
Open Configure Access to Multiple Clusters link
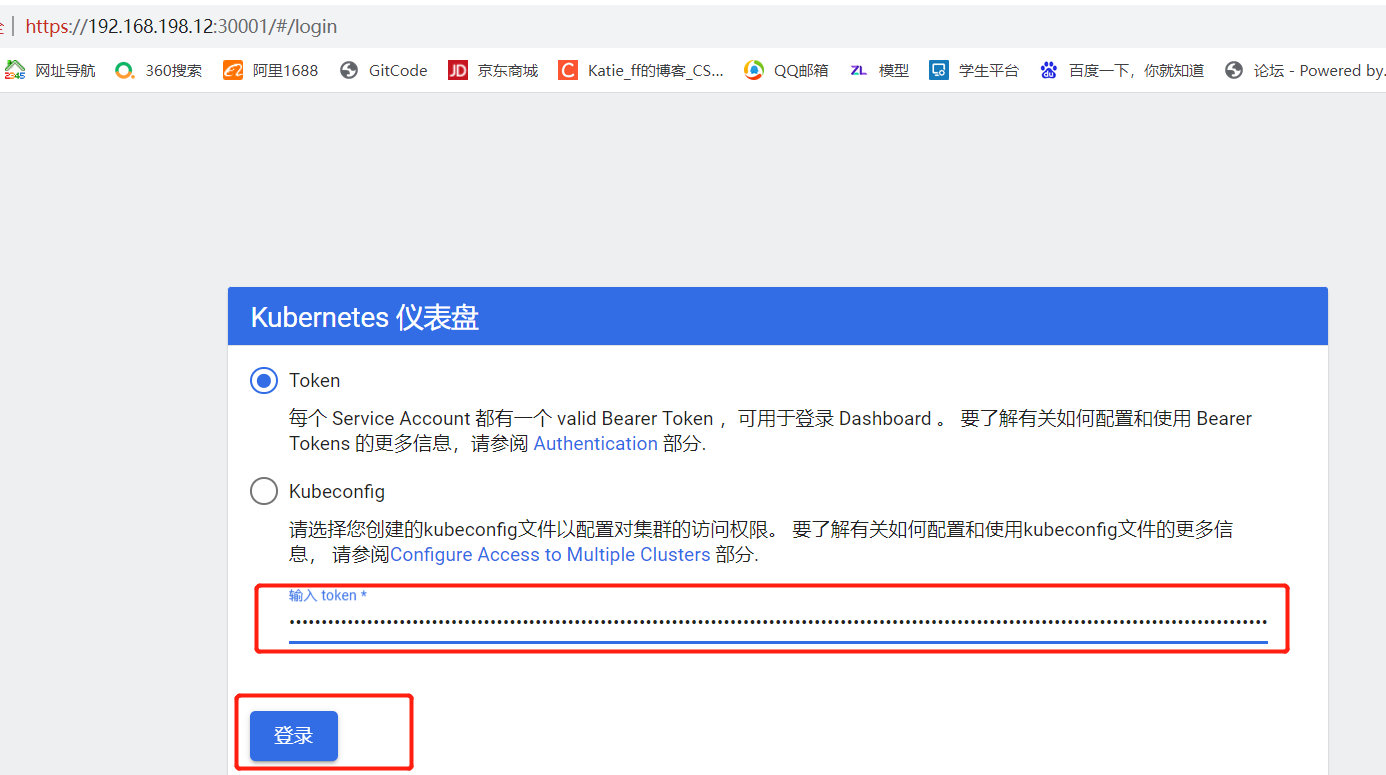(550, 555)
